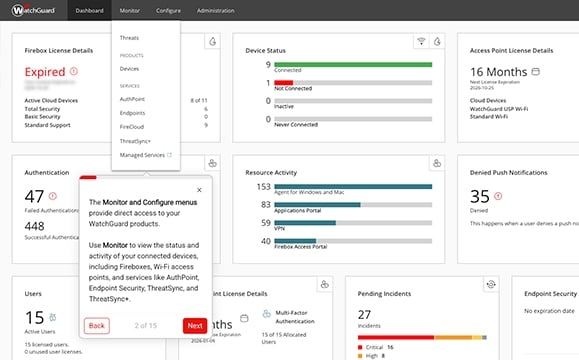Click the High orange legend swatch

coord(360,356)
